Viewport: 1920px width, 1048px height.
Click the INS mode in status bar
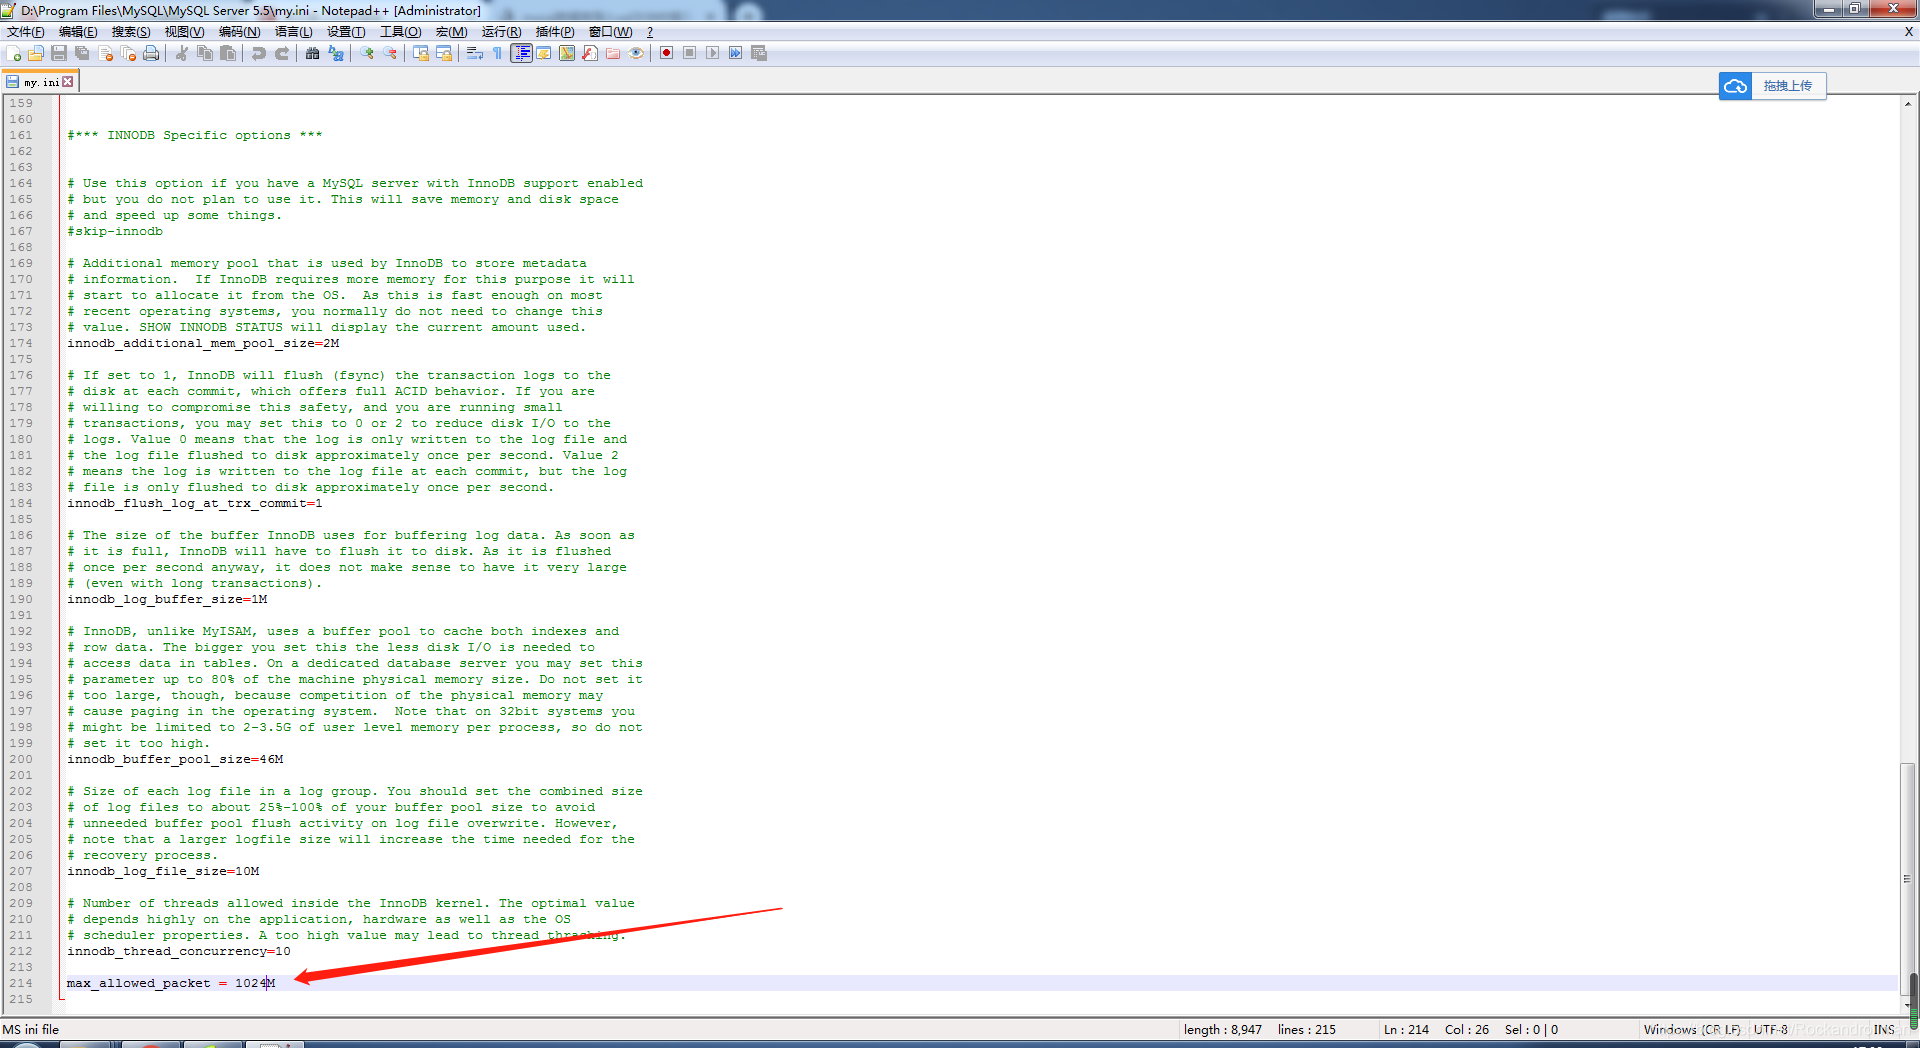point(1884,1029)
